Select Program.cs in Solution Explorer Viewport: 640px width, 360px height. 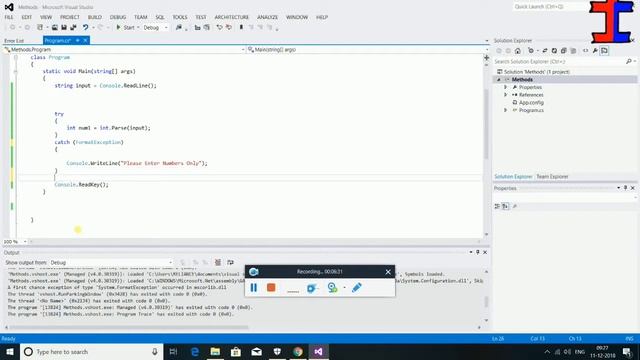531,110
